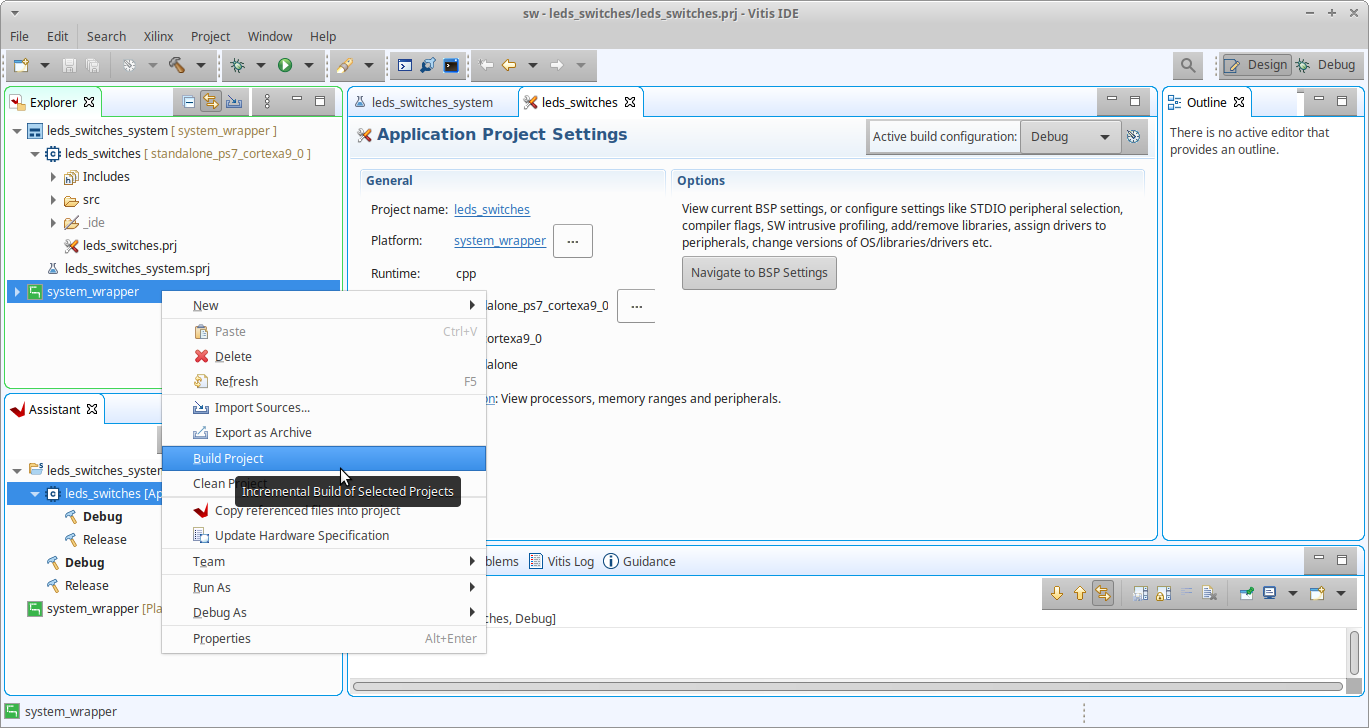
Task: Expand the Includes node in Explorer
Action: (x=54, y=177)
